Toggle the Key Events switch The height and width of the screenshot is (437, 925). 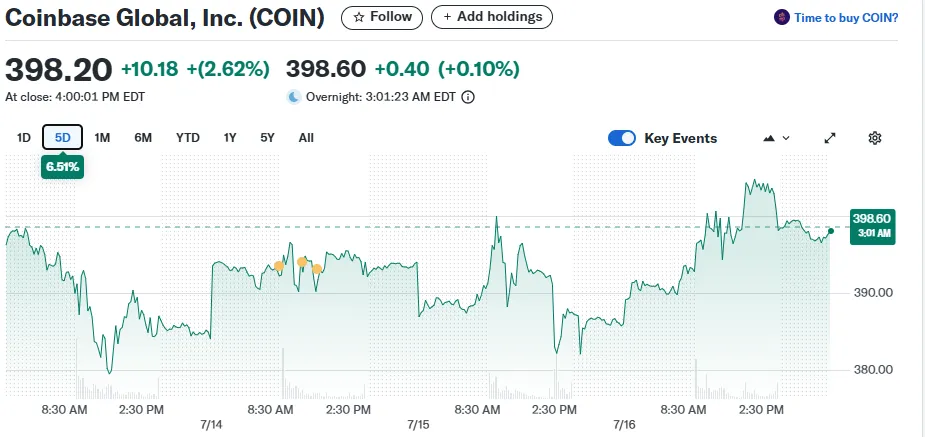pos(622,138)
